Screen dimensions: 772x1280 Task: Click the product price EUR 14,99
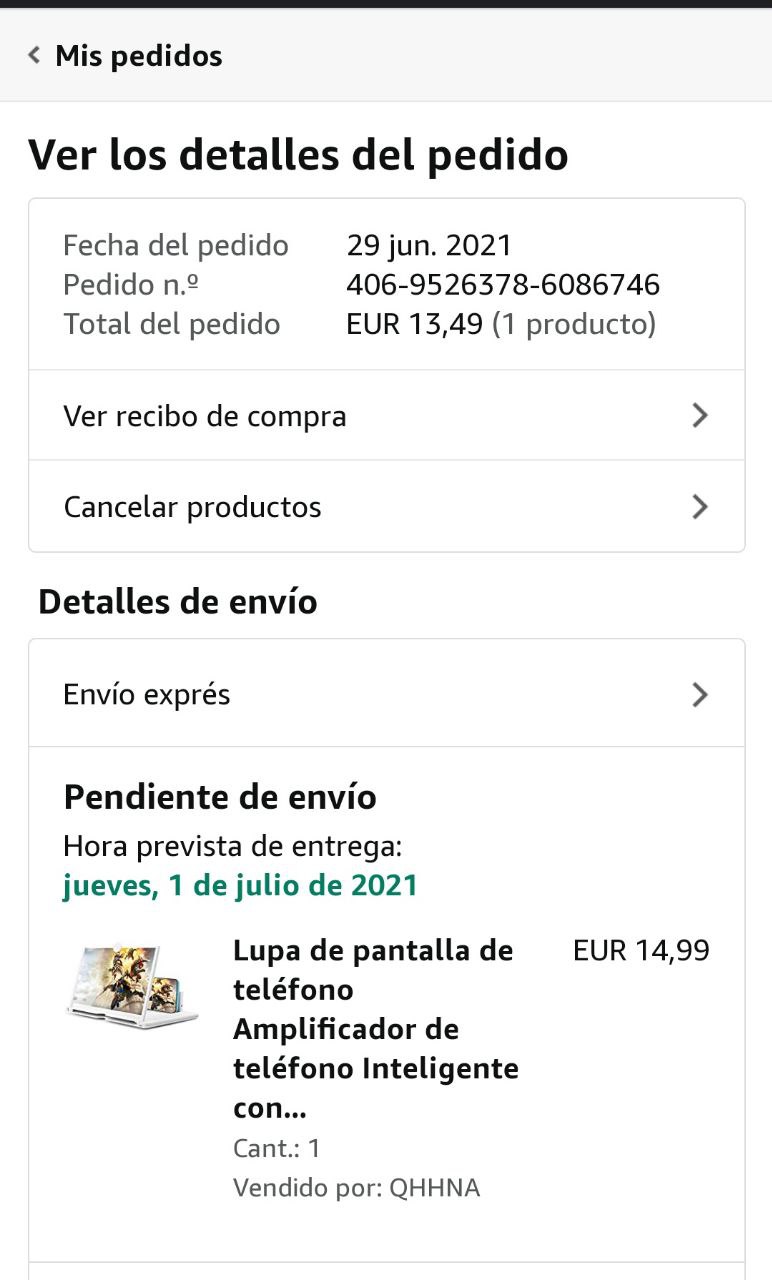coord(641,950)
